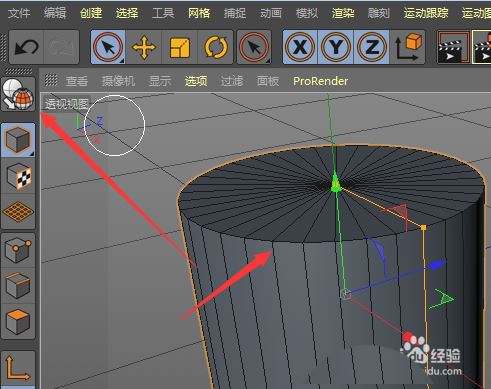Screen dimensions: 491x389
Task: Click the render view clapperboard icon
Action: point(453,47)
